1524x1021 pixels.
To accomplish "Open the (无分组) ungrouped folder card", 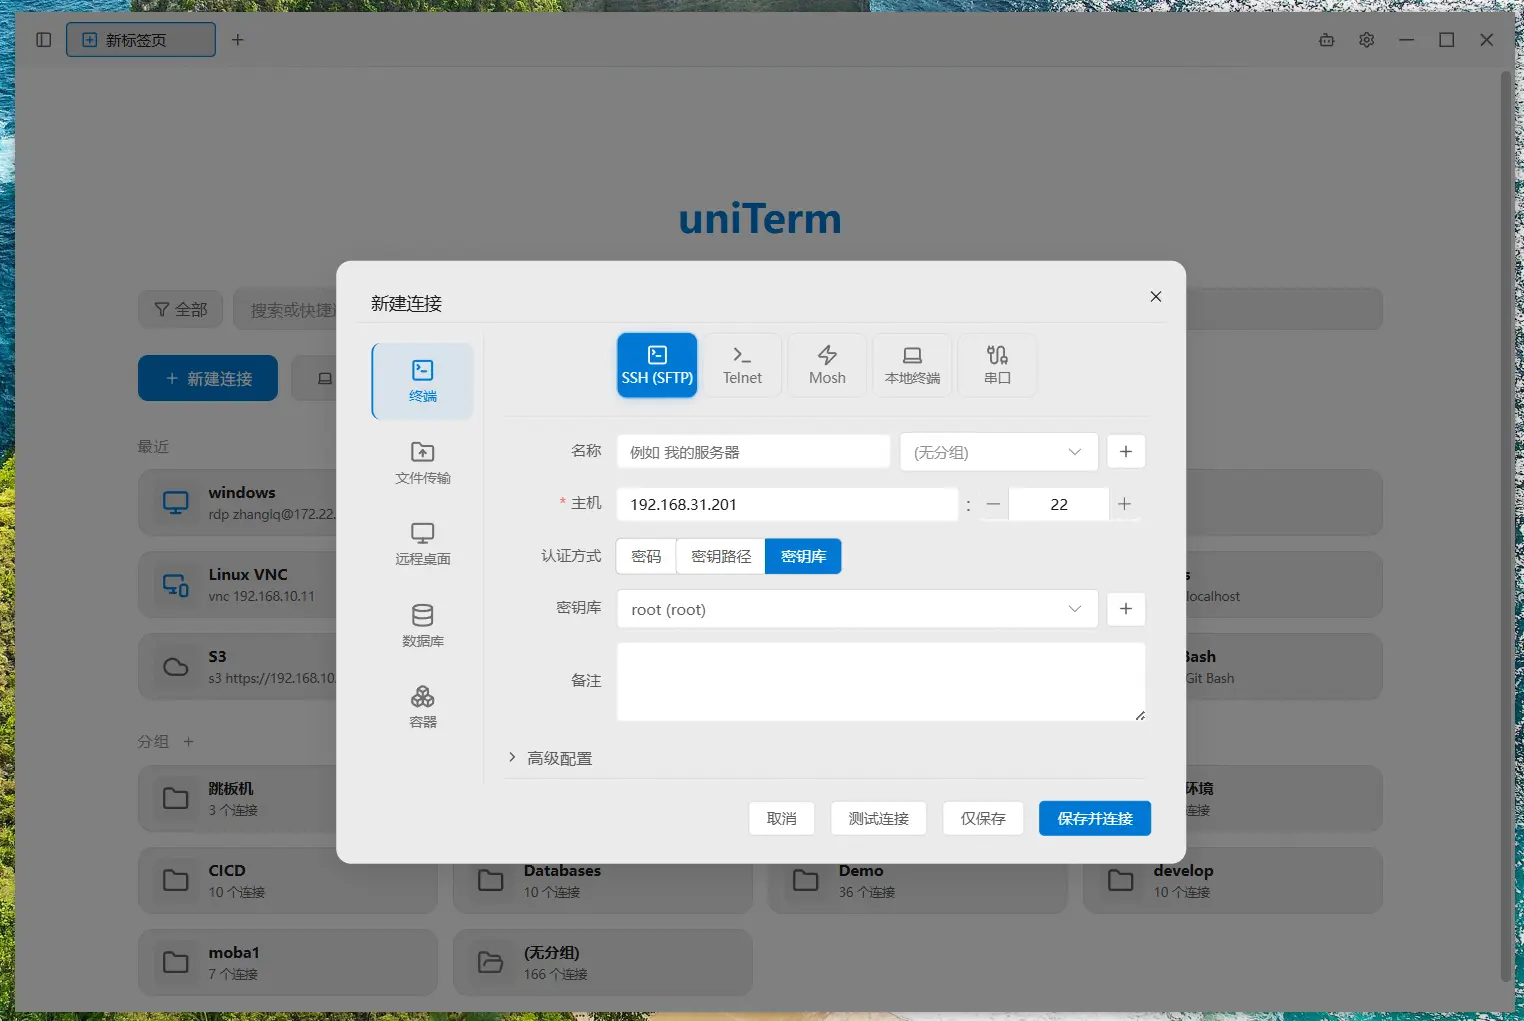I will pos(602,963).
